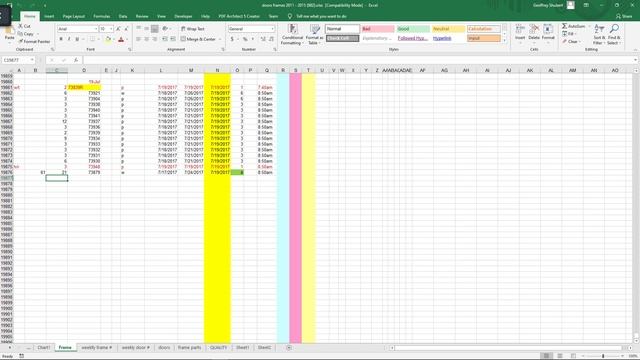Open Conditional Formatting menu

(x=292, y=34)
